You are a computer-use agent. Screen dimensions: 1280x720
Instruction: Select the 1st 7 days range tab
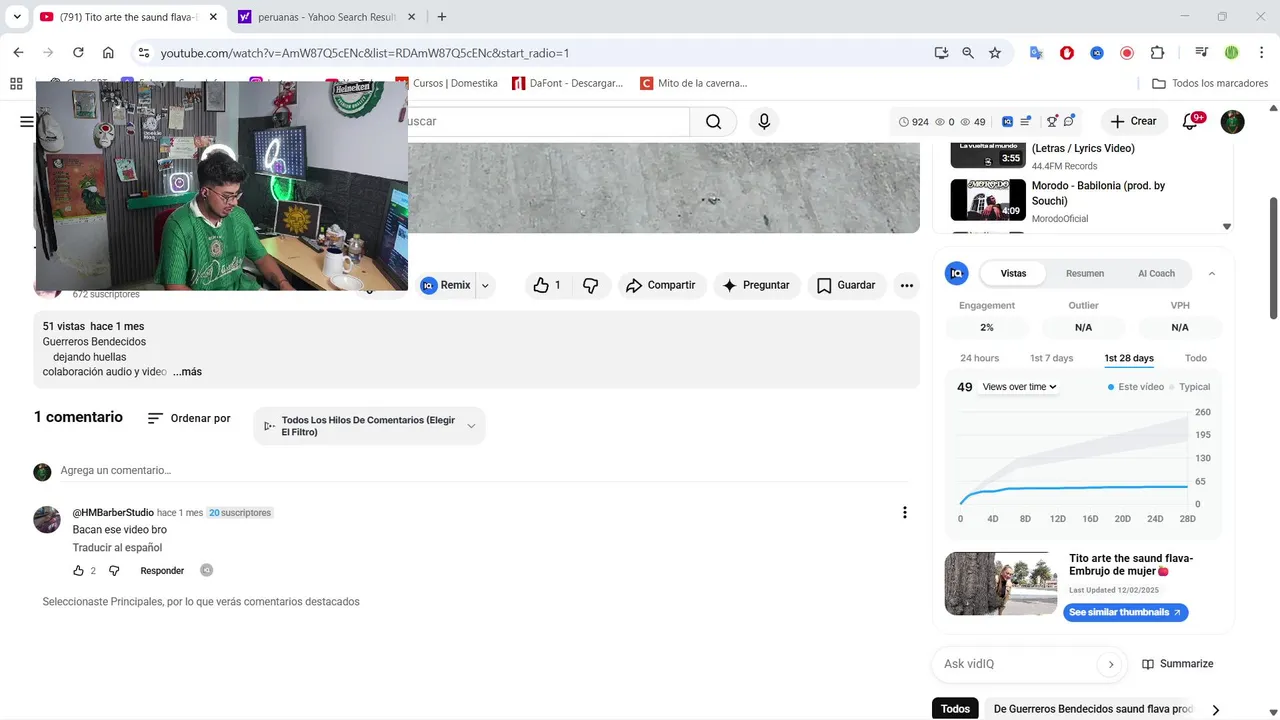pos(1051,358)
